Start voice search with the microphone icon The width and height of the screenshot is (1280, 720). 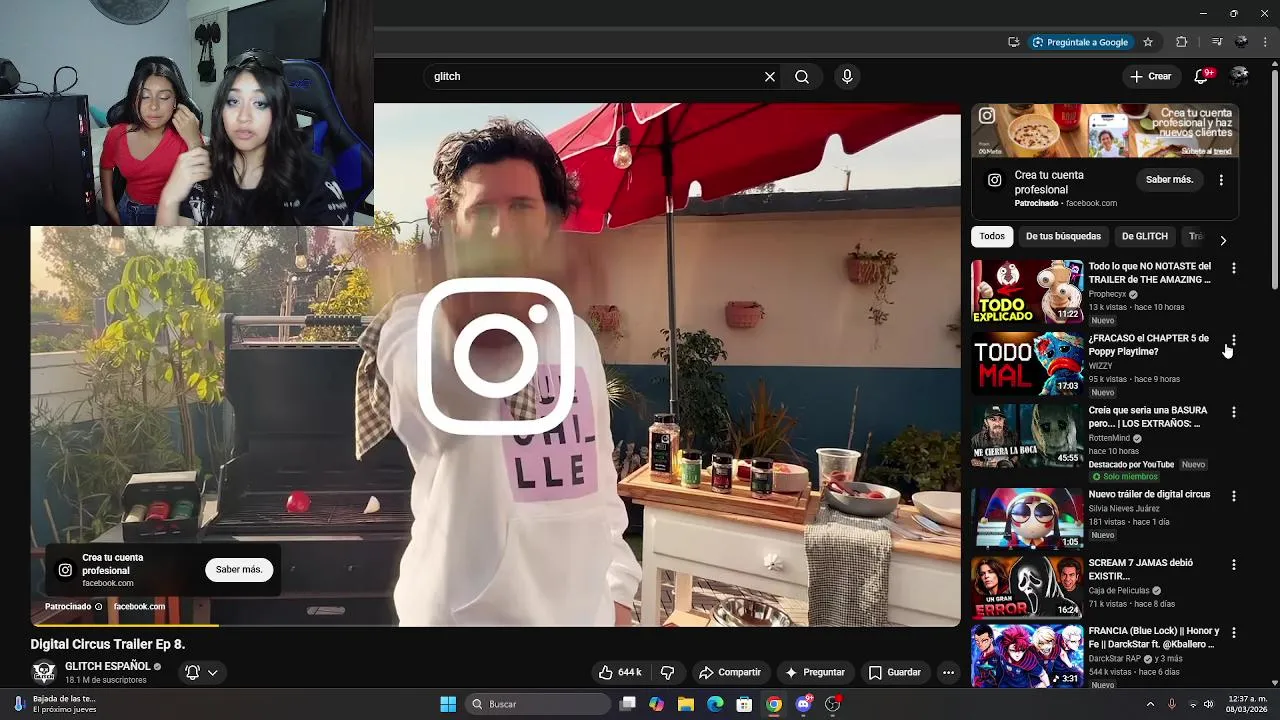point(847,77)
